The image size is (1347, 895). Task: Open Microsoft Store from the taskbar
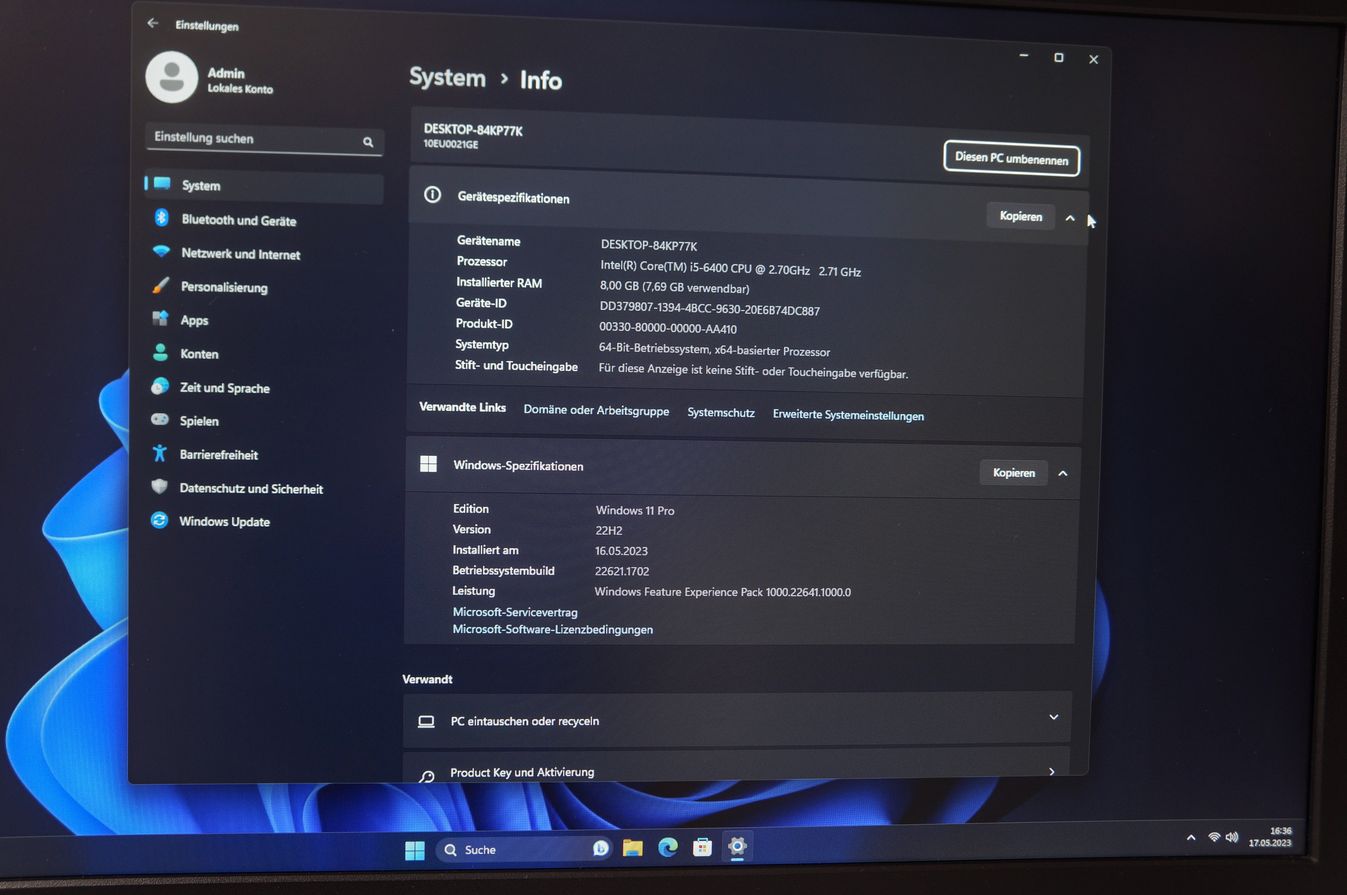click(702, 847)
